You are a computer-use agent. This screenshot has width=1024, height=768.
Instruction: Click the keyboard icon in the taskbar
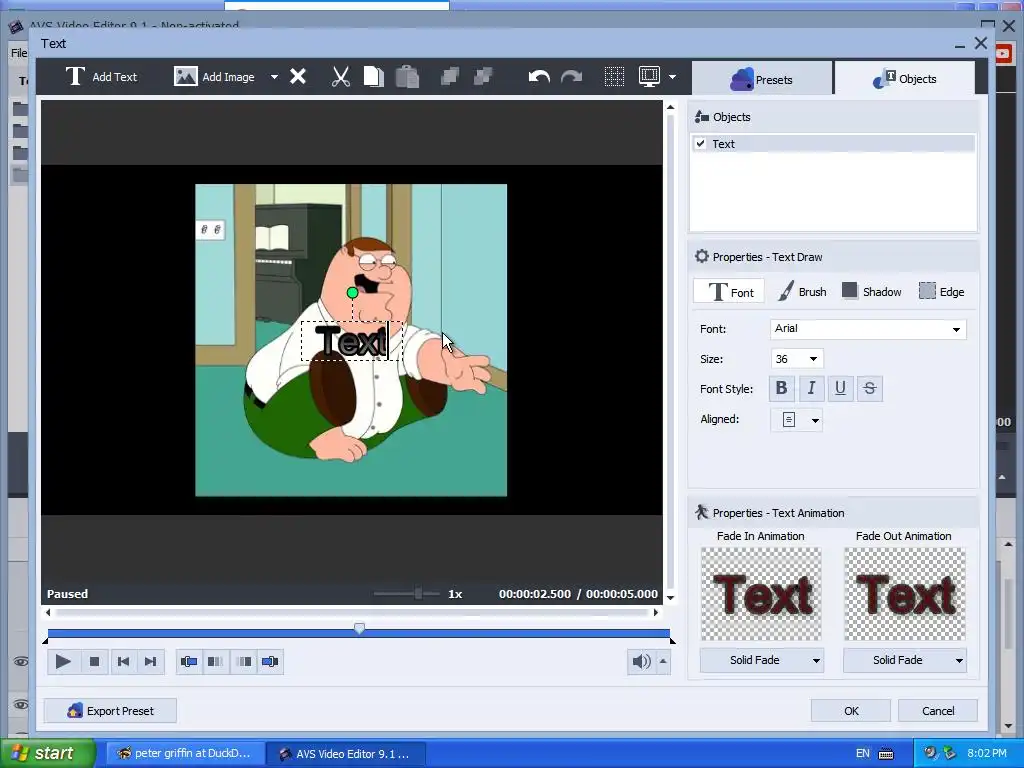tap(886, 754)
